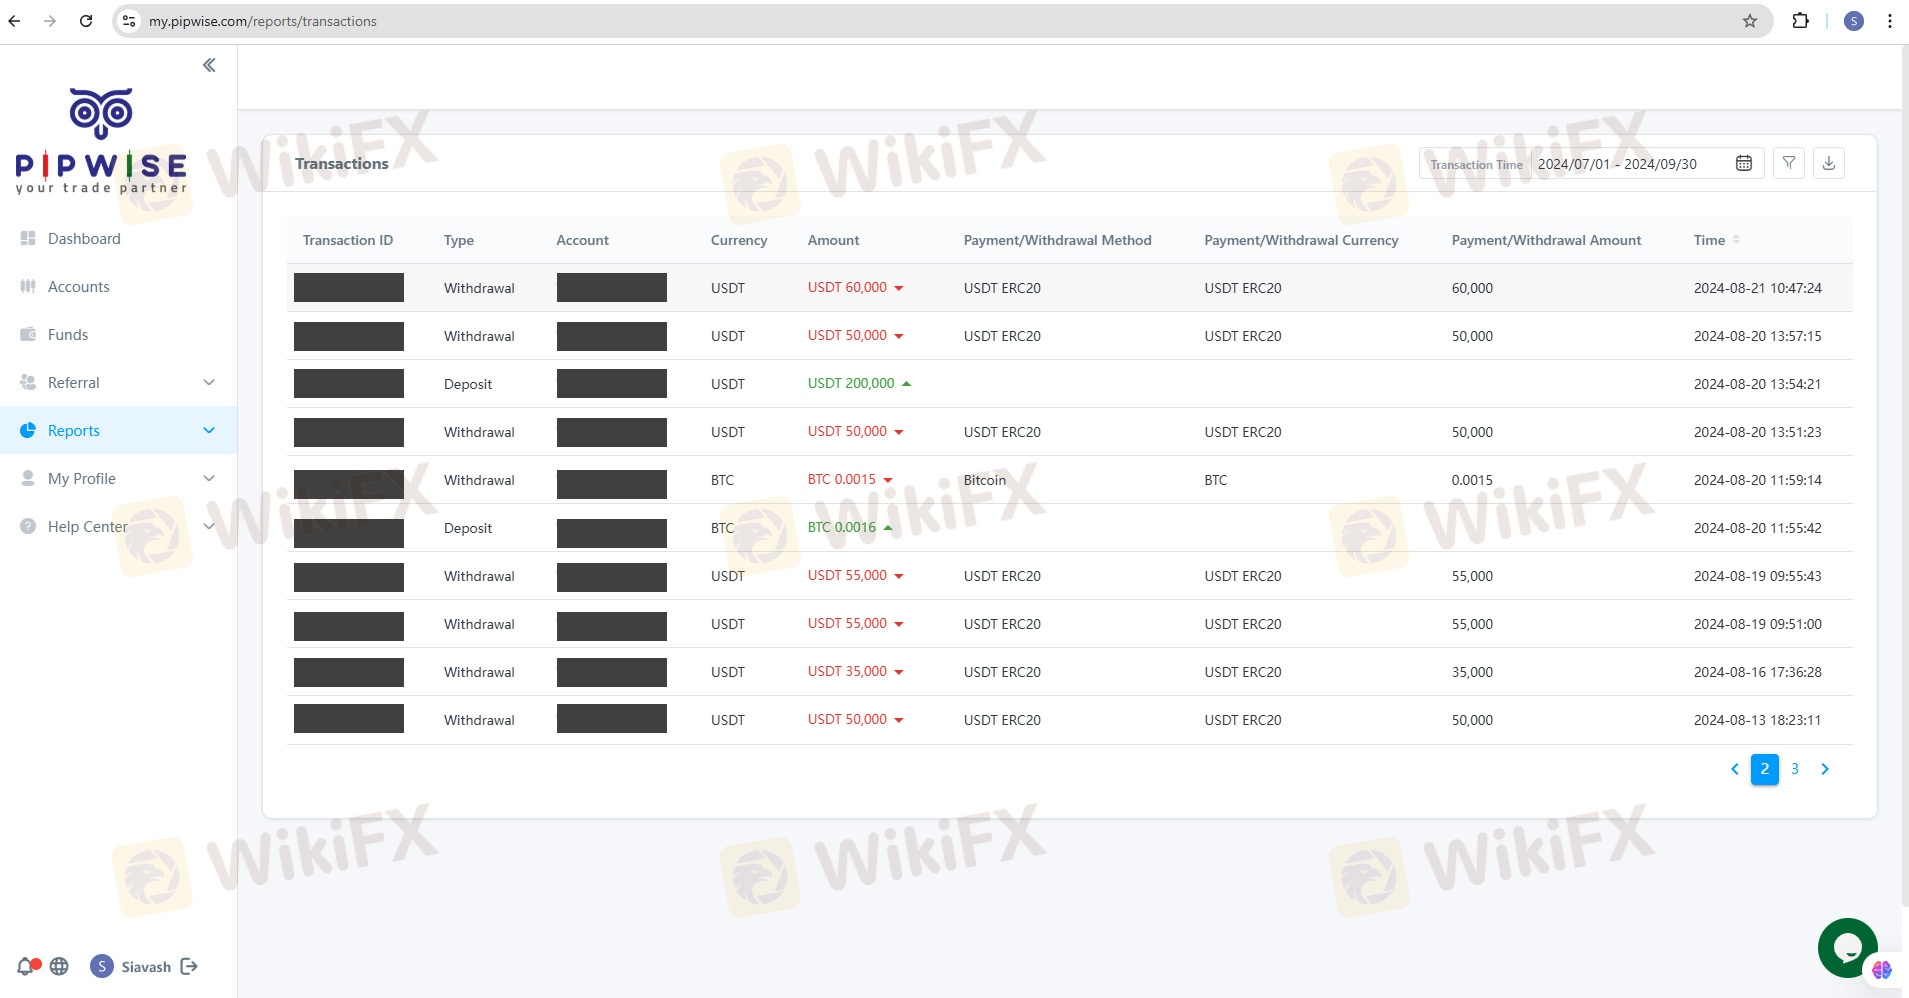This screenshot has height=998, width=1909.
Task: Open the live chat bubble
Action: pos(1847,947)
